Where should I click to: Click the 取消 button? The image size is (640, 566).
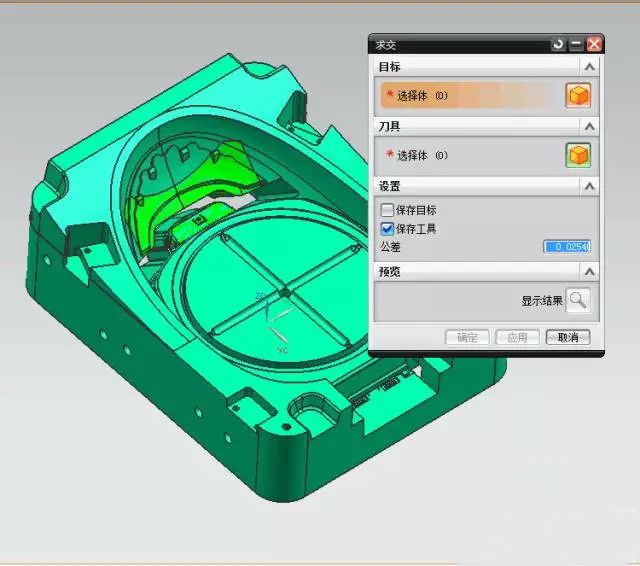[568, 337]
